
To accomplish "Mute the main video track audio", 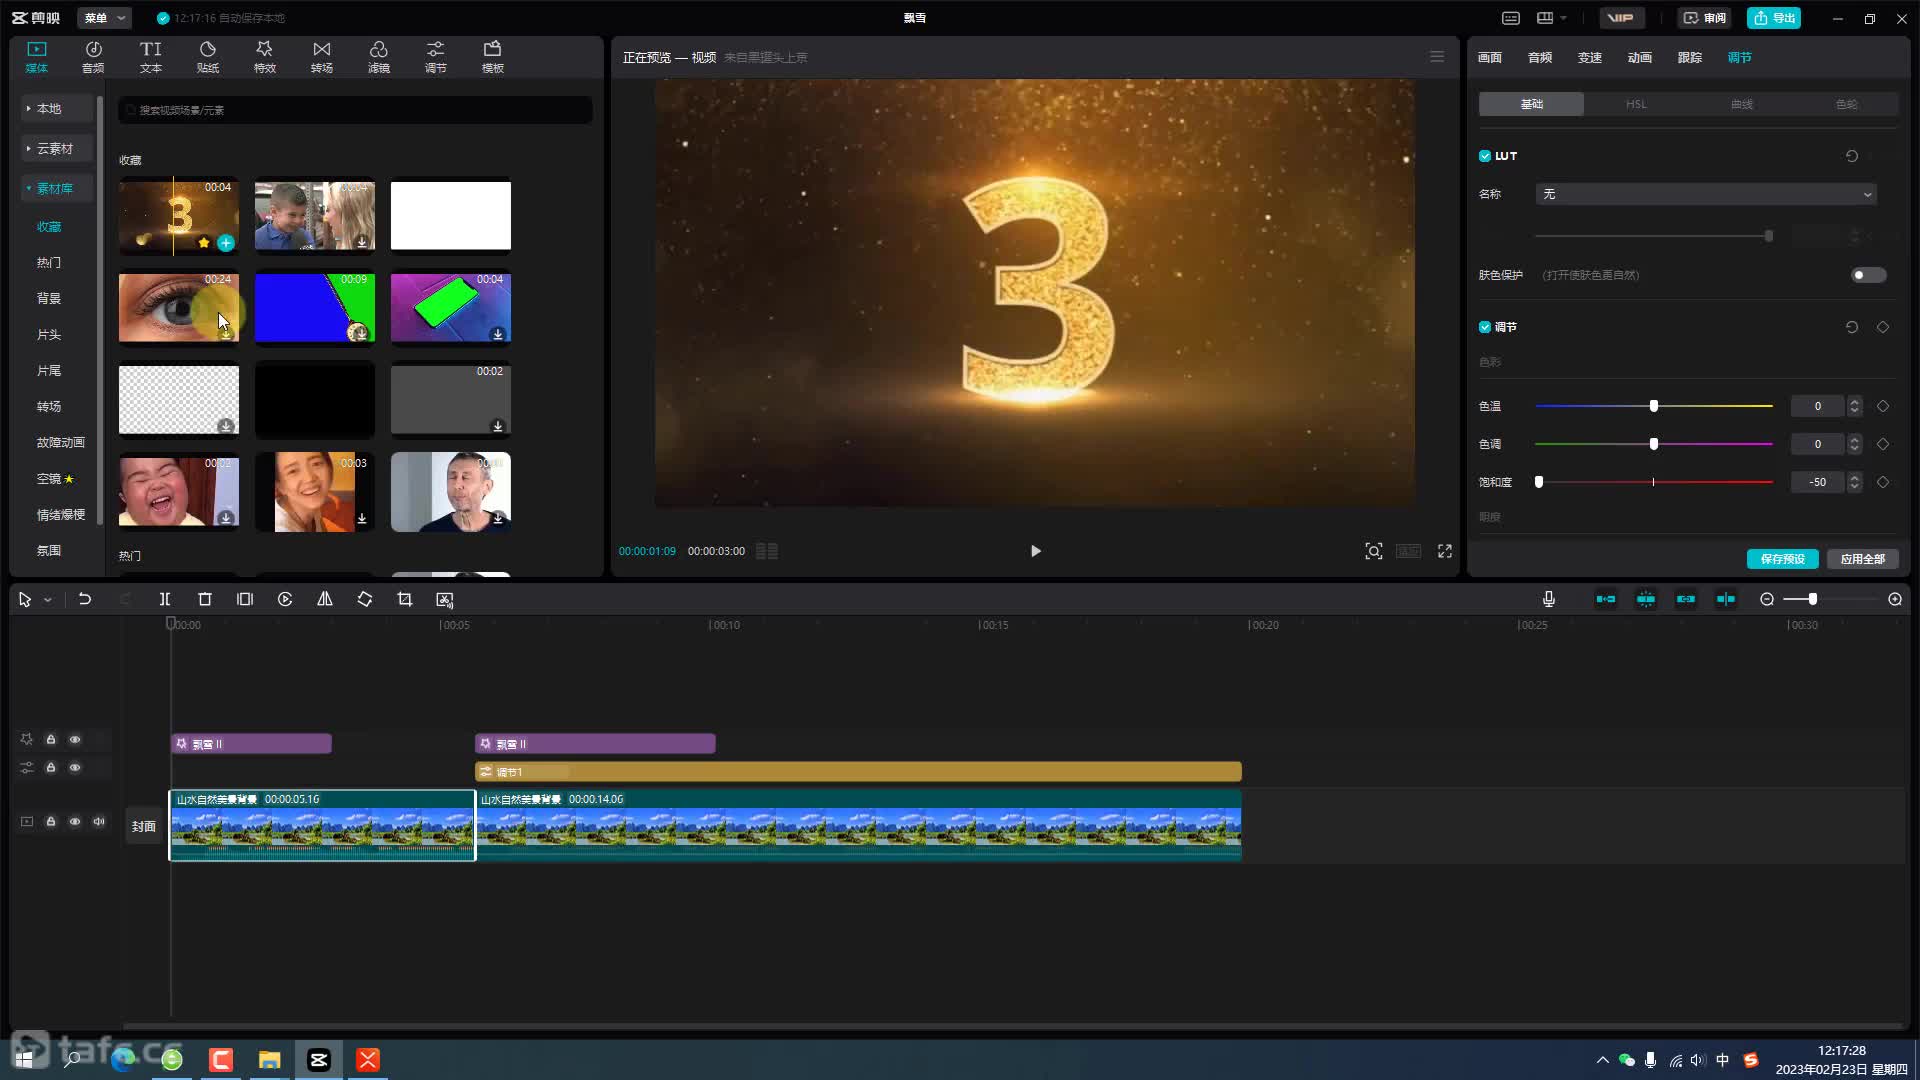I will tap(99, 822).
